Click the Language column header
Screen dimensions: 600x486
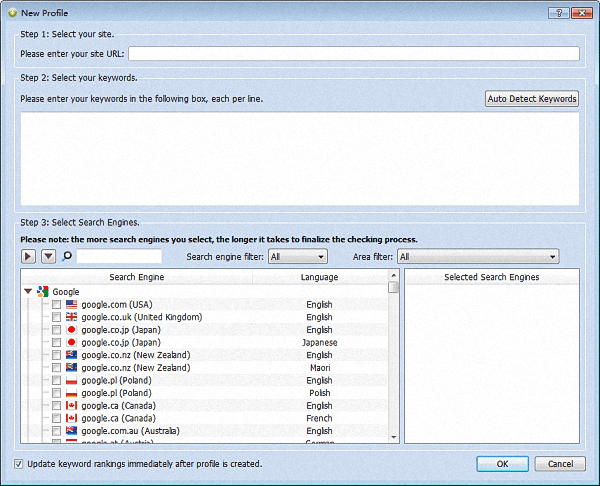[x=319, y=277]
